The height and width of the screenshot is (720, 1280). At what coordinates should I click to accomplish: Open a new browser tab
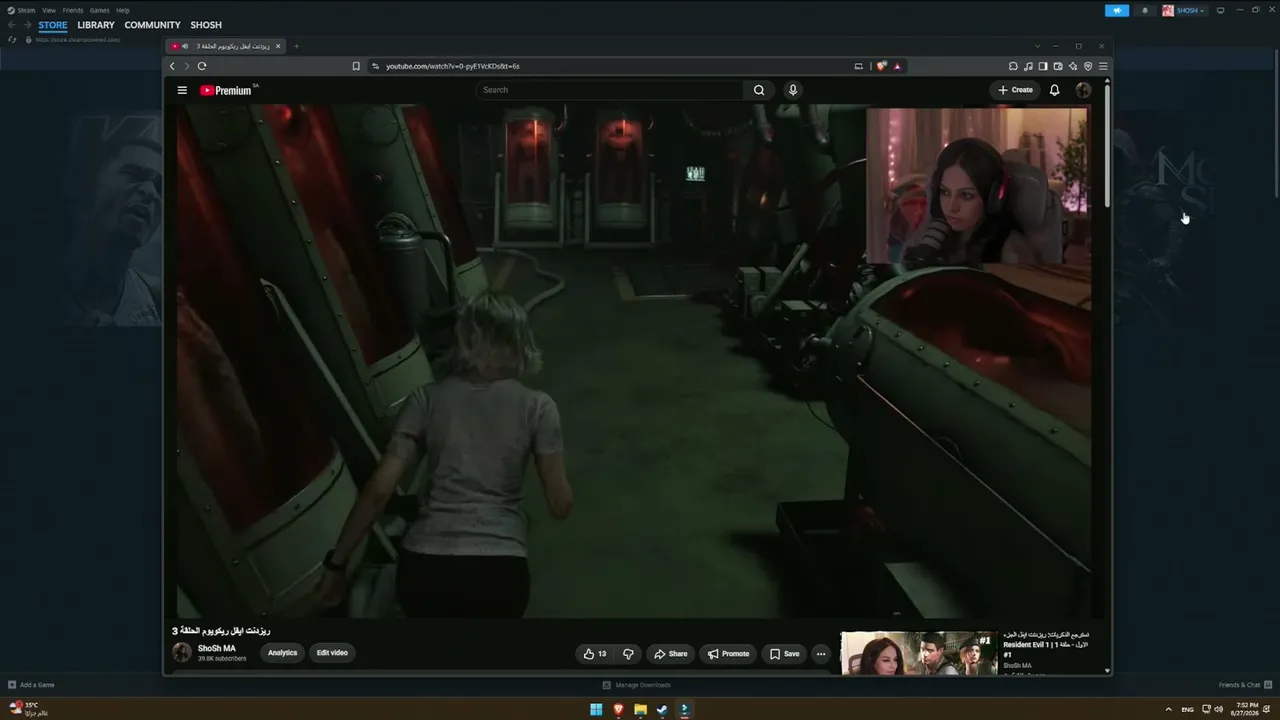pos(296,46)
